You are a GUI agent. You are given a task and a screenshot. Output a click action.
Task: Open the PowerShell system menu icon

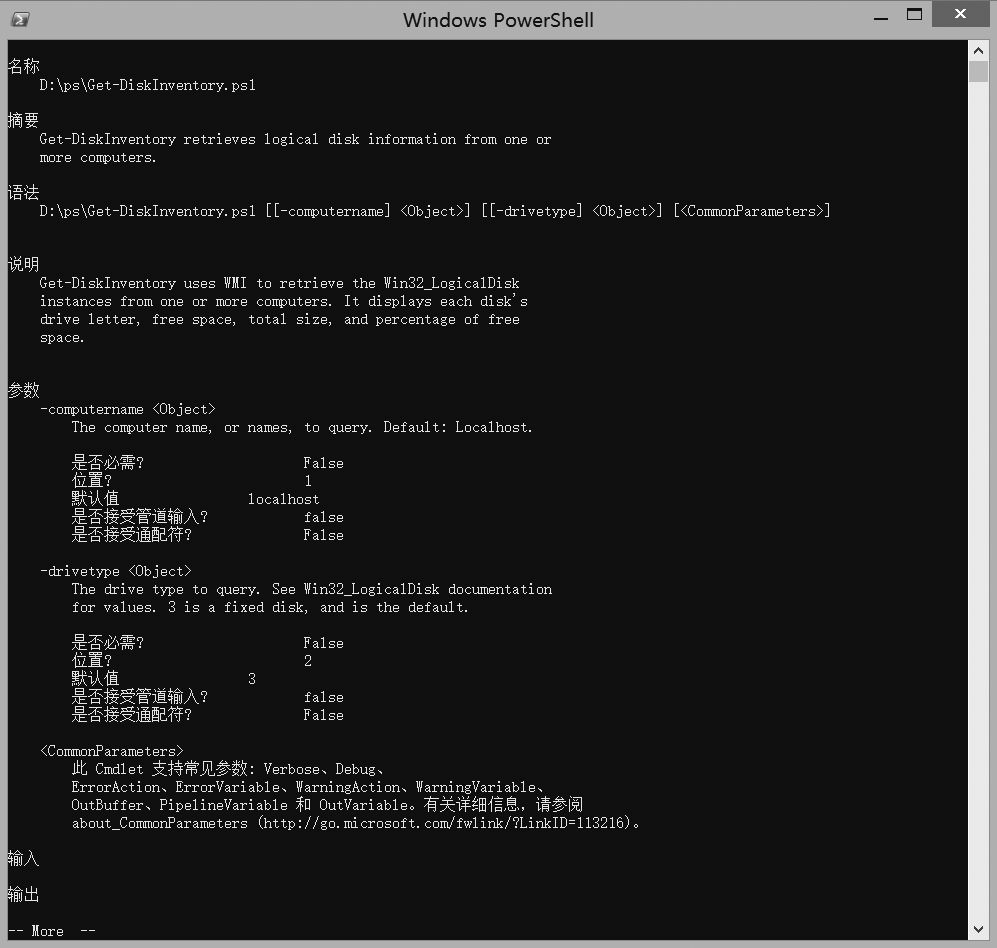click(19, 19)
